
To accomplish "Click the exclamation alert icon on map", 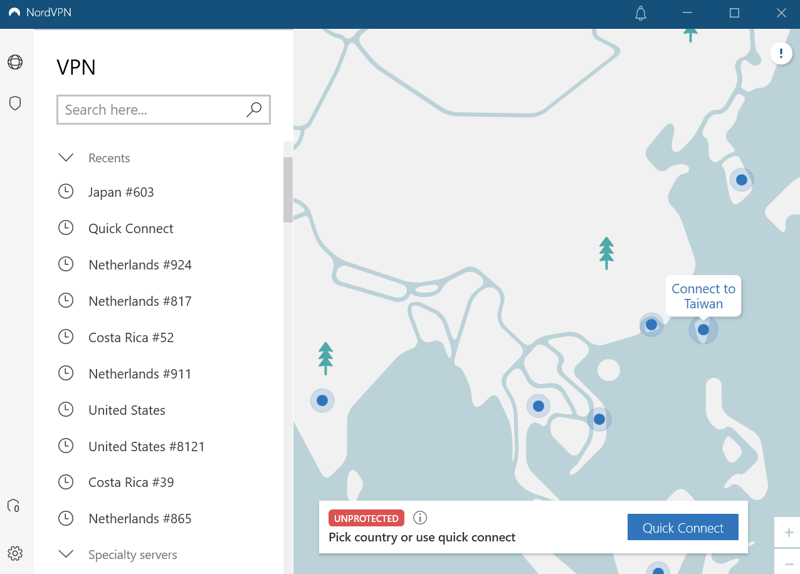I will tap(781, 53).
